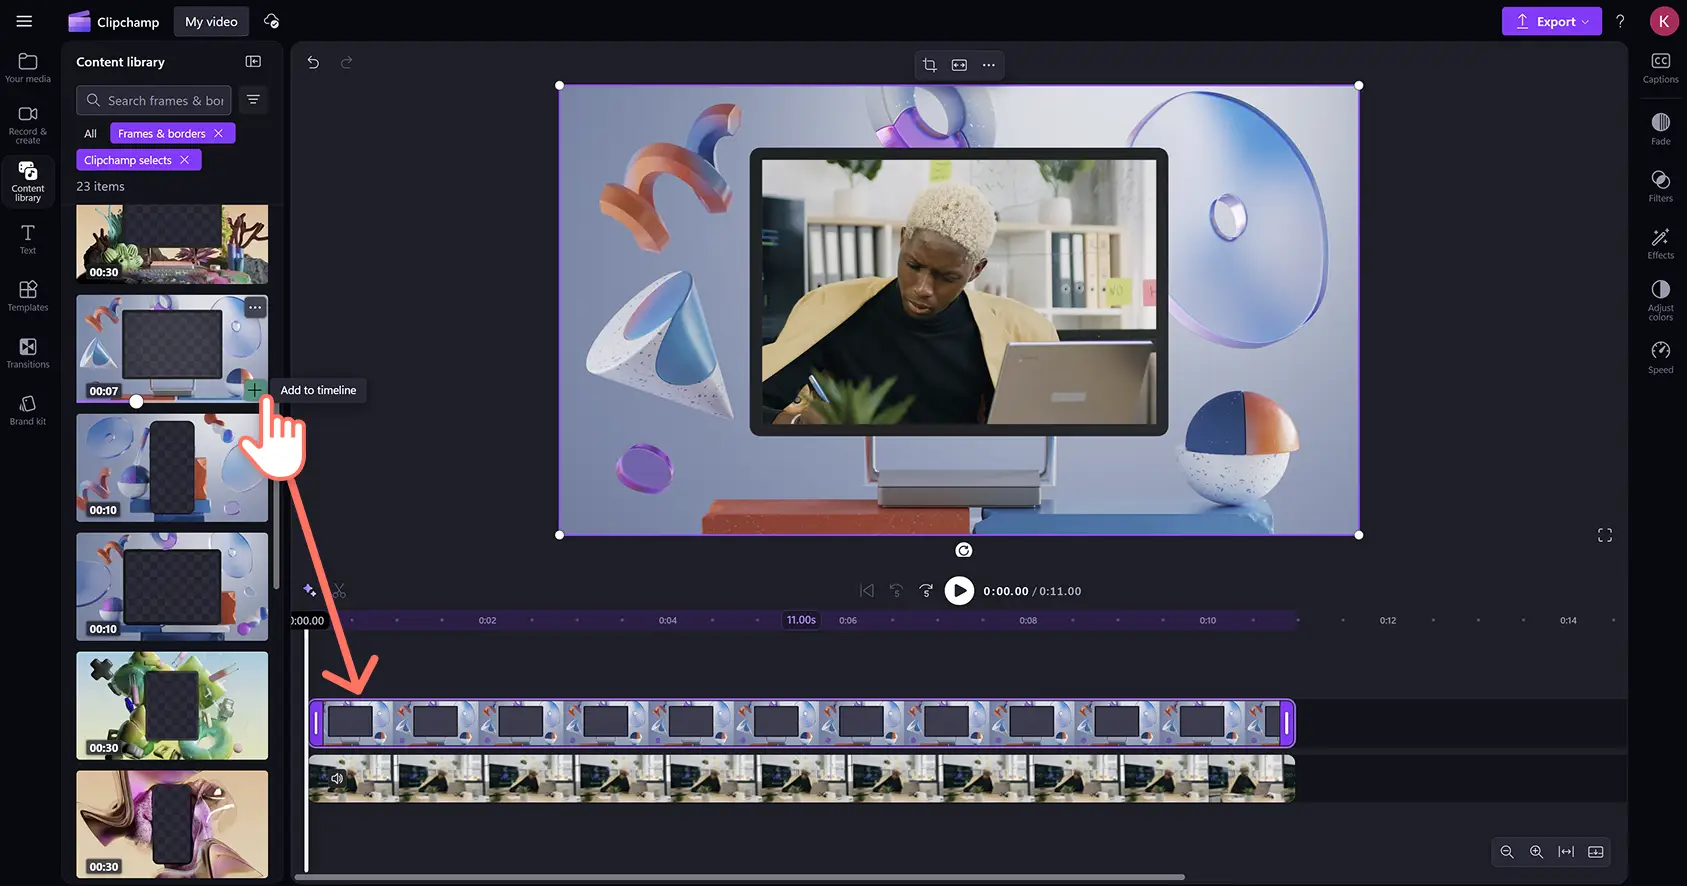Enter fullscreen preview mode
This screenshot has height=886, width=1687.
tap(1605, 535)
